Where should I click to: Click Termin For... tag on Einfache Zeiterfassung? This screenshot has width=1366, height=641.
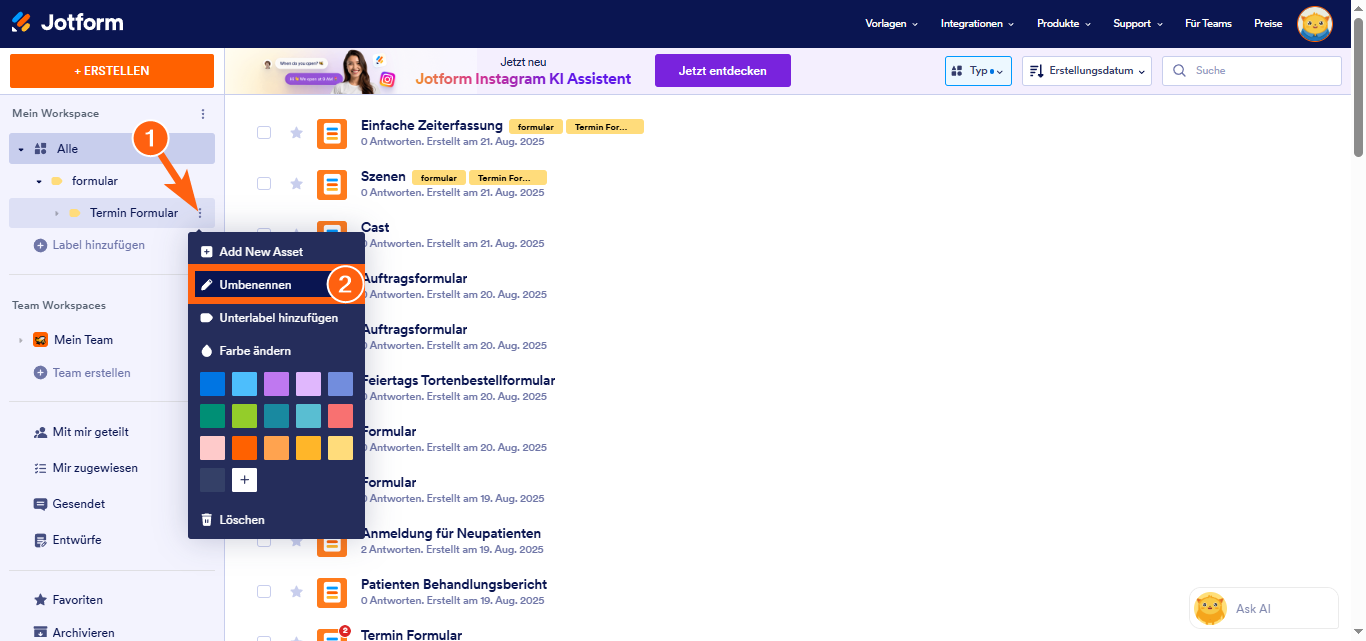[x=605, y=127]
